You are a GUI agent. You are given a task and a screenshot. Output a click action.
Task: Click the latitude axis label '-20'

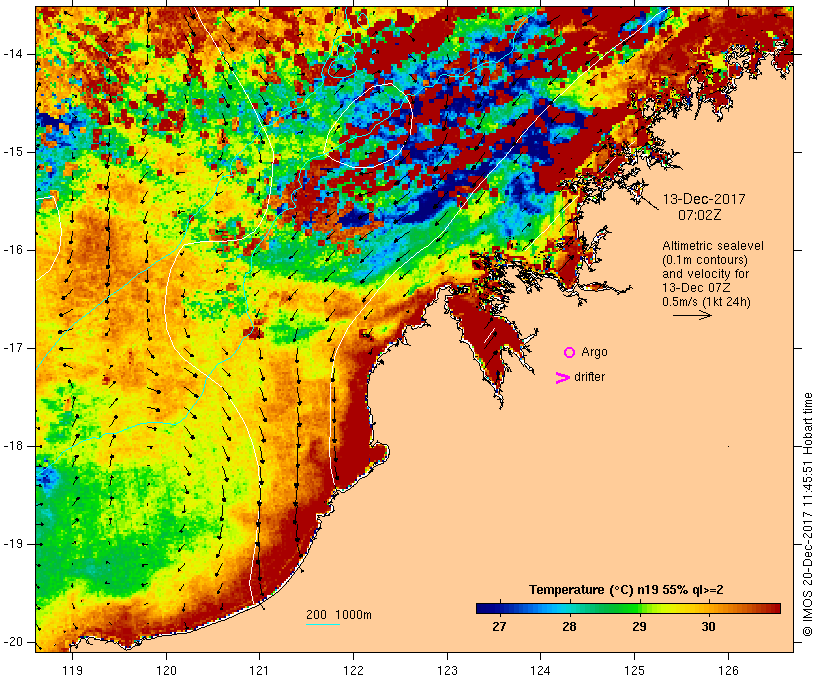[13, 642]
